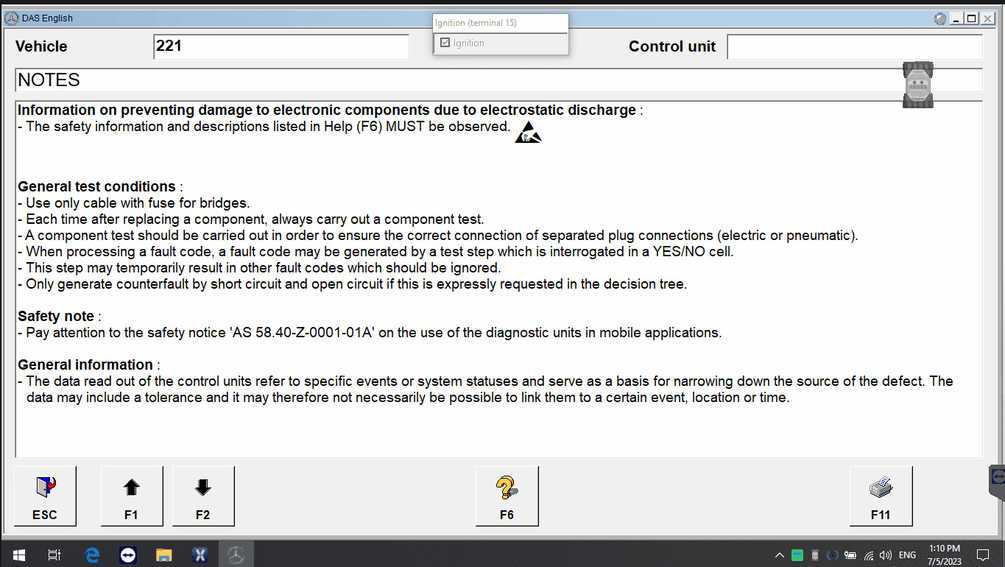Image resolution: width=1005 pixels, height=567 pixels.
Task: Click the 'General information' heading
Action: click(85, 365)
